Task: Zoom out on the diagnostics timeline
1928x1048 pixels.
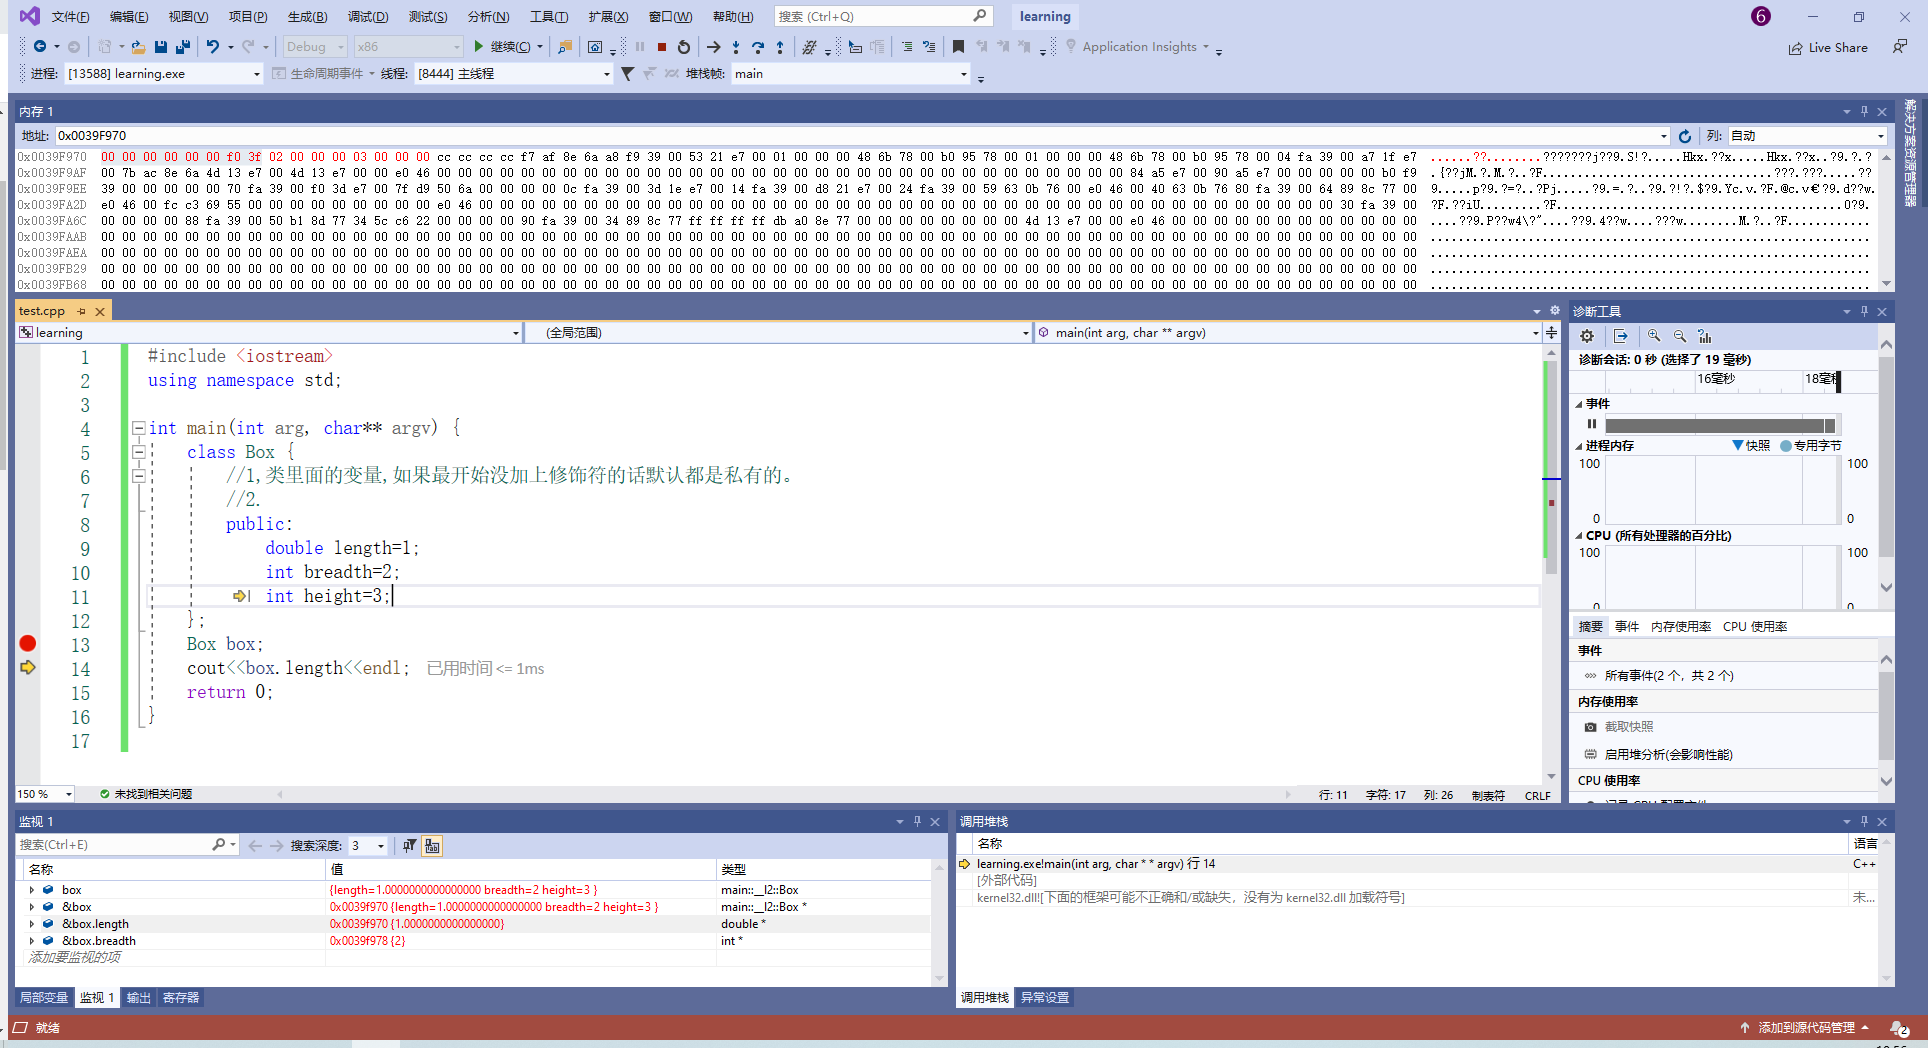Action: [1679, 336]
